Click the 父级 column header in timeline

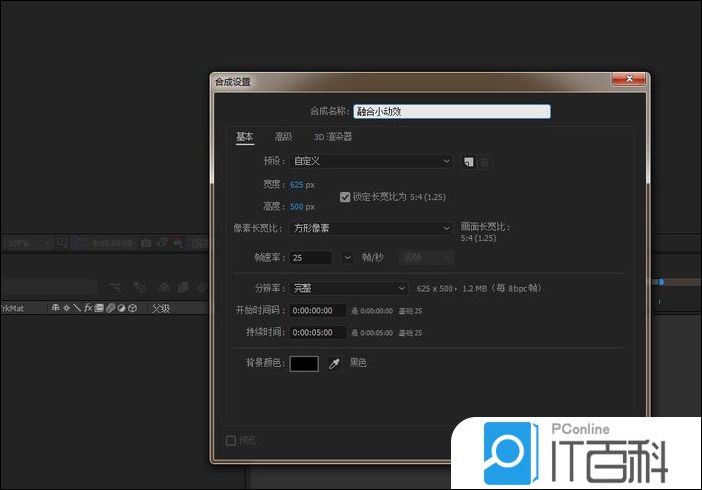[161, 308]
